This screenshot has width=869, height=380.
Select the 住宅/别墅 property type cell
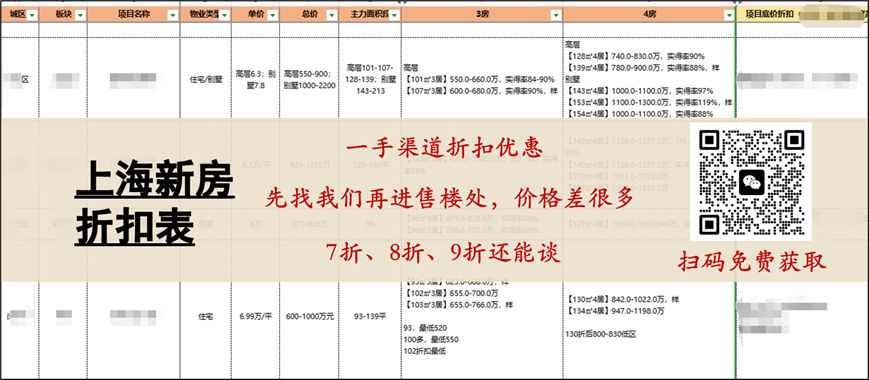coord(206,80)
